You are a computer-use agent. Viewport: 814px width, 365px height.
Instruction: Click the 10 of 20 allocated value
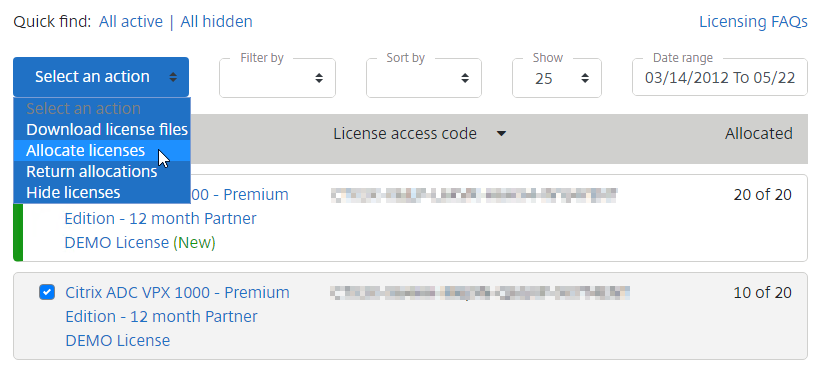763,293
